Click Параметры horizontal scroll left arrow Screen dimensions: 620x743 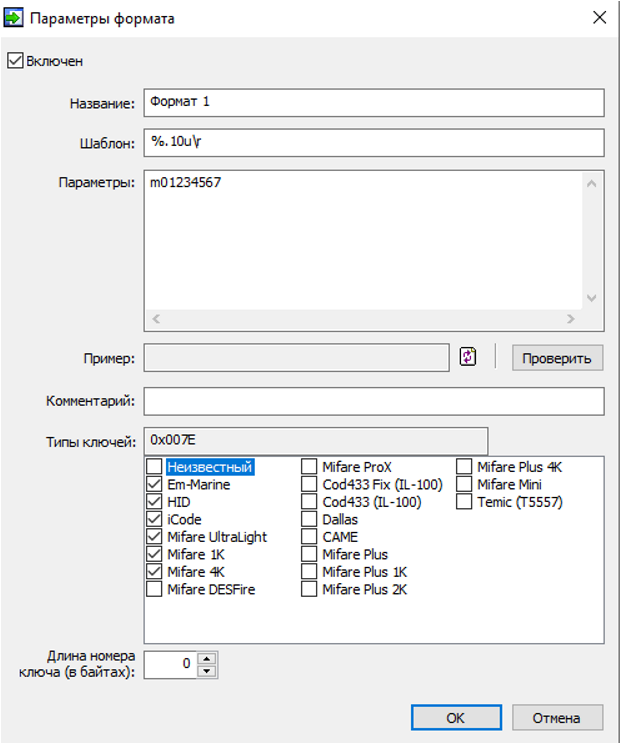pyautogui.click(x=156, y=319)
